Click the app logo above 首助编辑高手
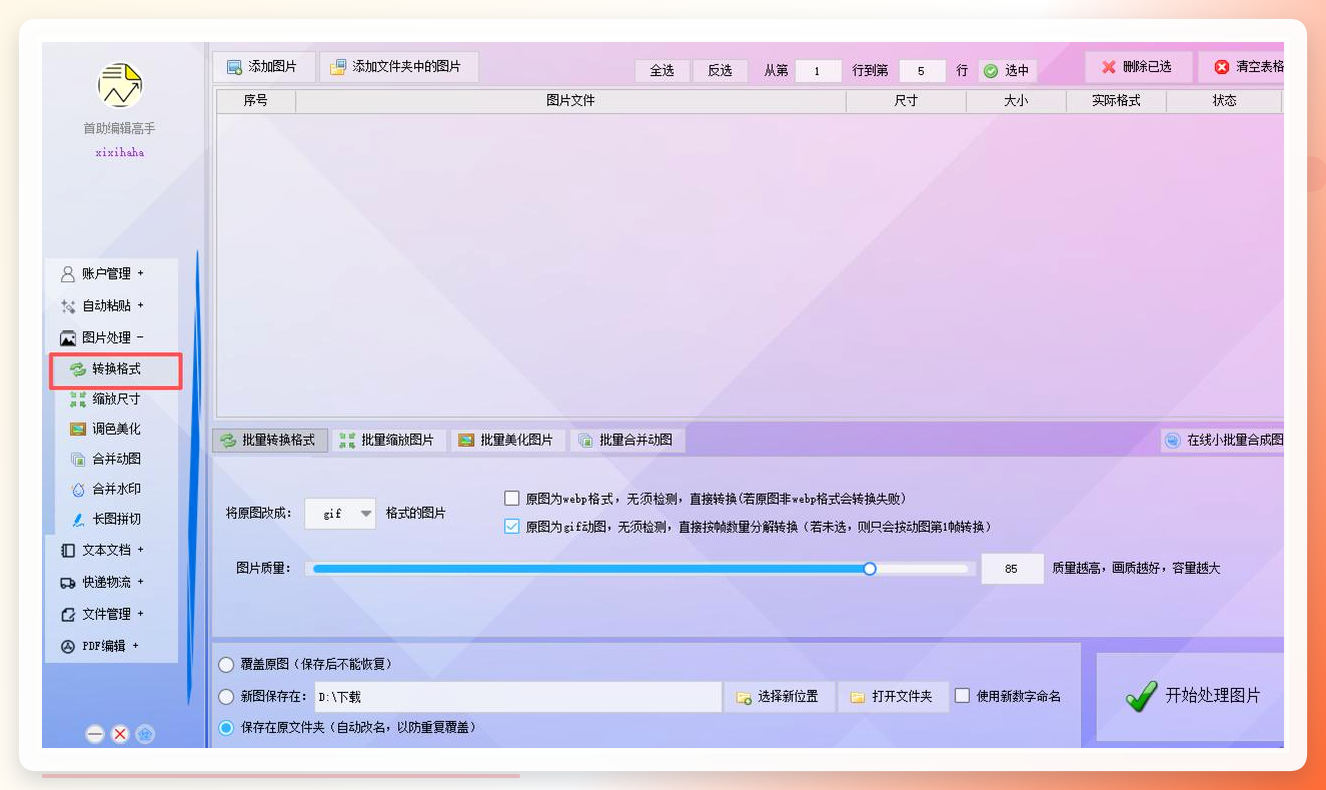Image resolution: width=1326 pixels, height=790 pixels. tap(120, 86)
